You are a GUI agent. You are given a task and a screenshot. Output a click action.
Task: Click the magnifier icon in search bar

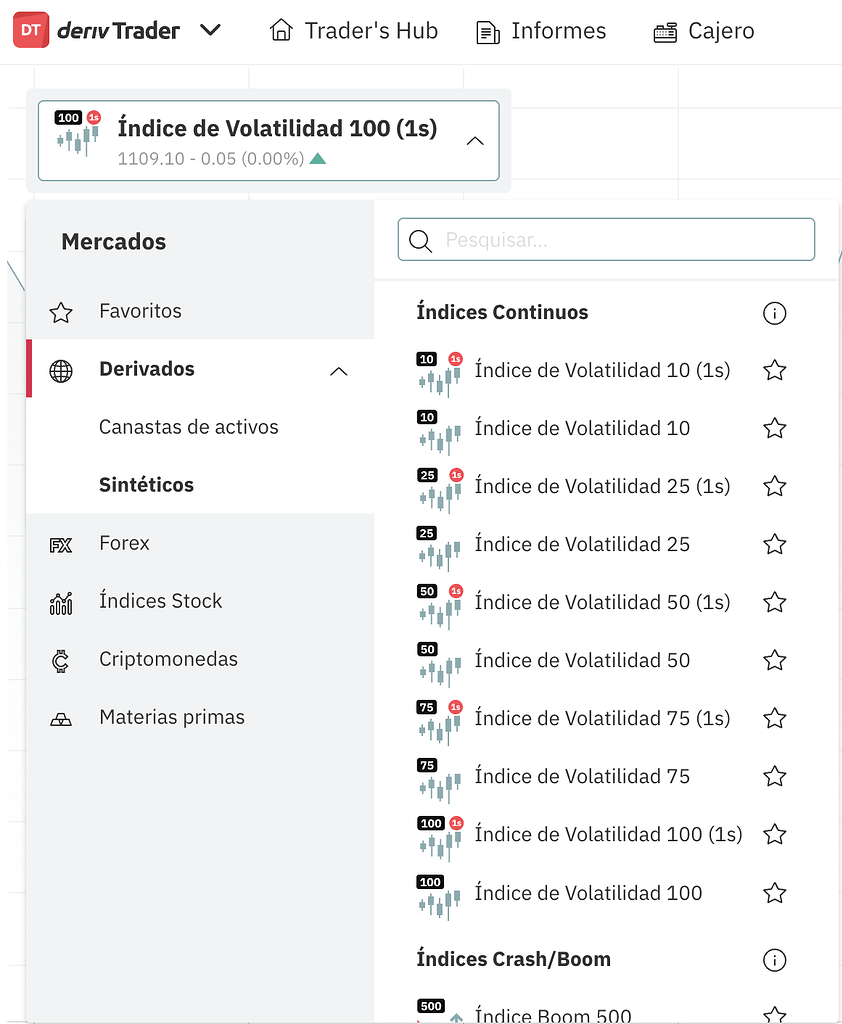[420, 240]
